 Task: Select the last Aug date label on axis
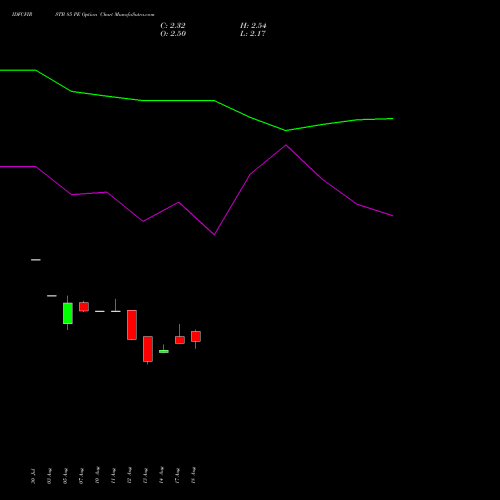[193, 475]
